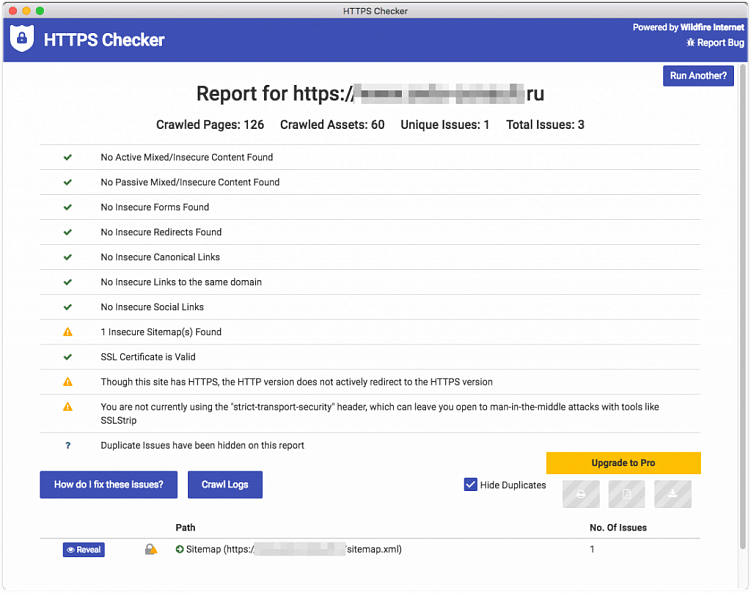Click the Unique Issues: 1 stat
Screen dimensions: 751x593
[x=445, y=125]
